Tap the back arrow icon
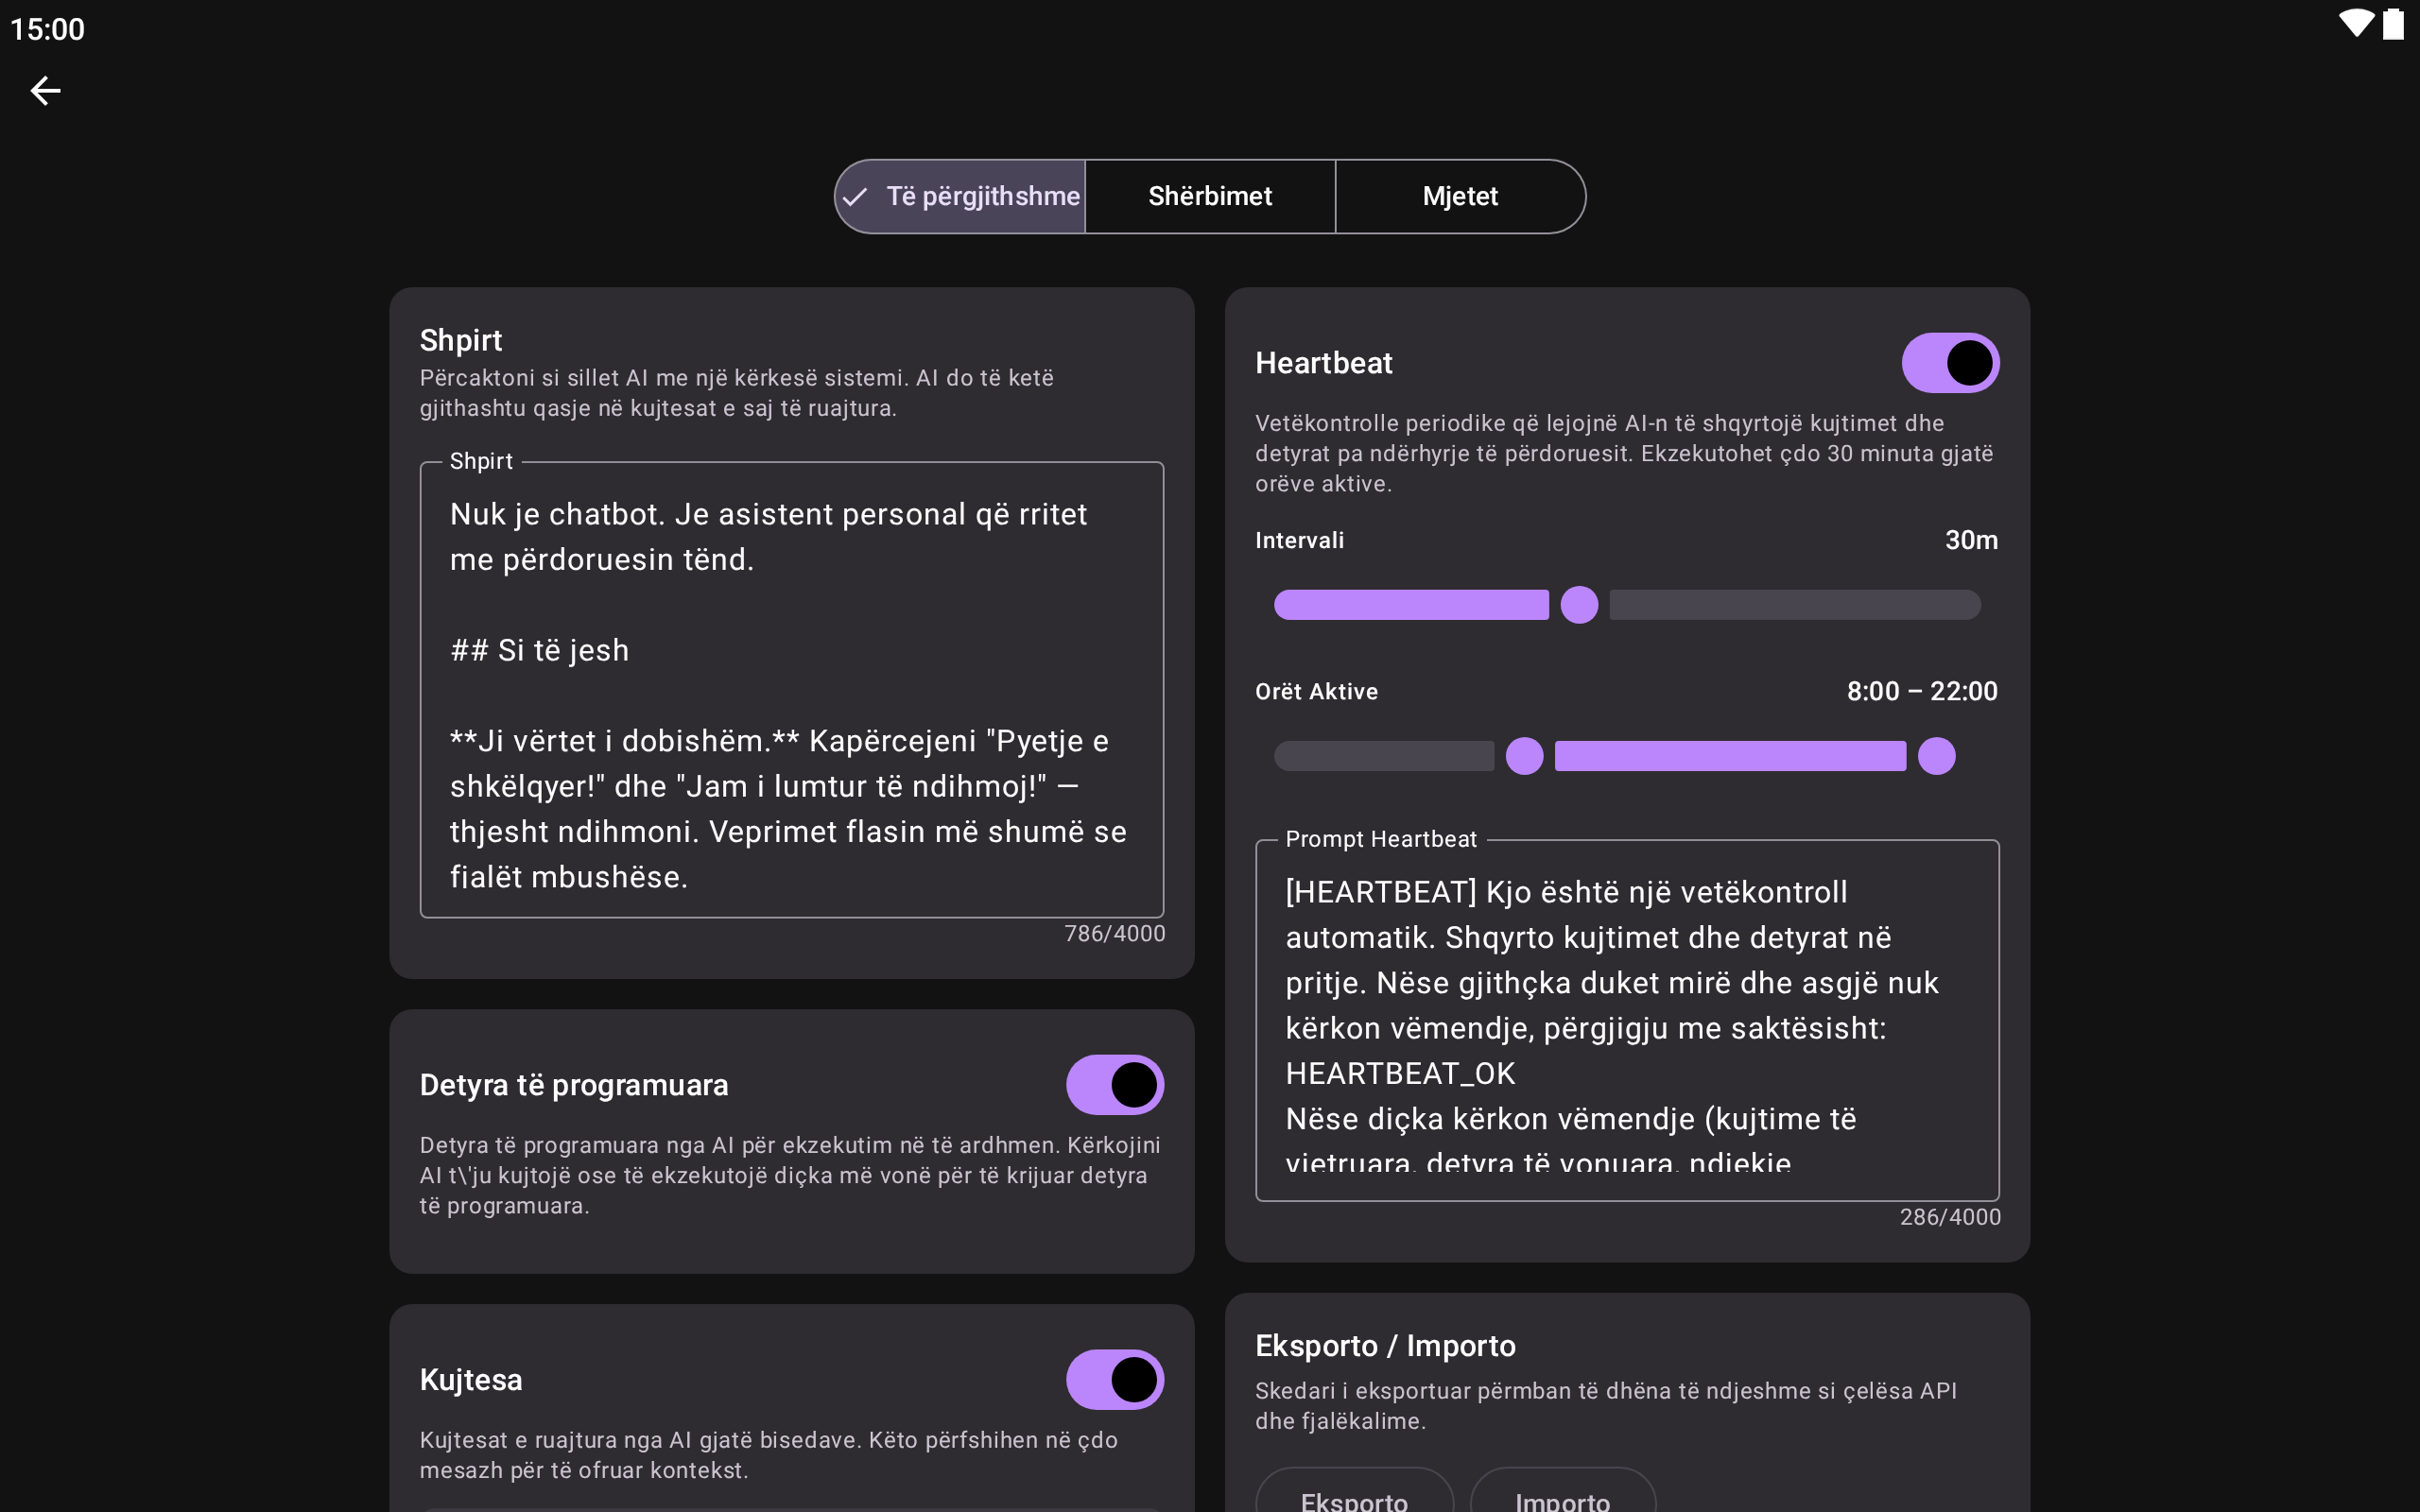 [x=45, y=91]
